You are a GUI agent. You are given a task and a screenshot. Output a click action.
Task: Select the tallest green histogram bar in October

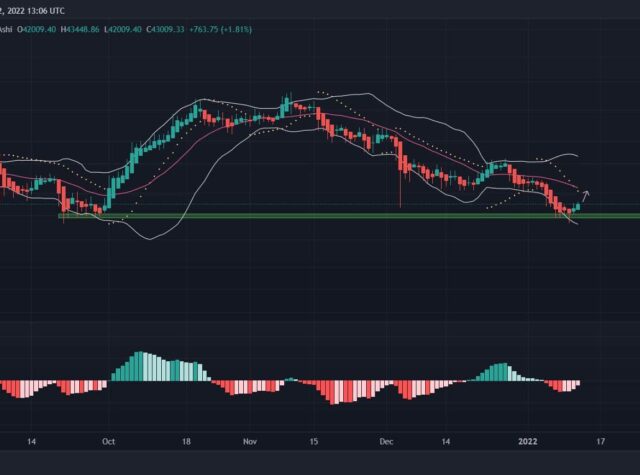tap(141, 366)
